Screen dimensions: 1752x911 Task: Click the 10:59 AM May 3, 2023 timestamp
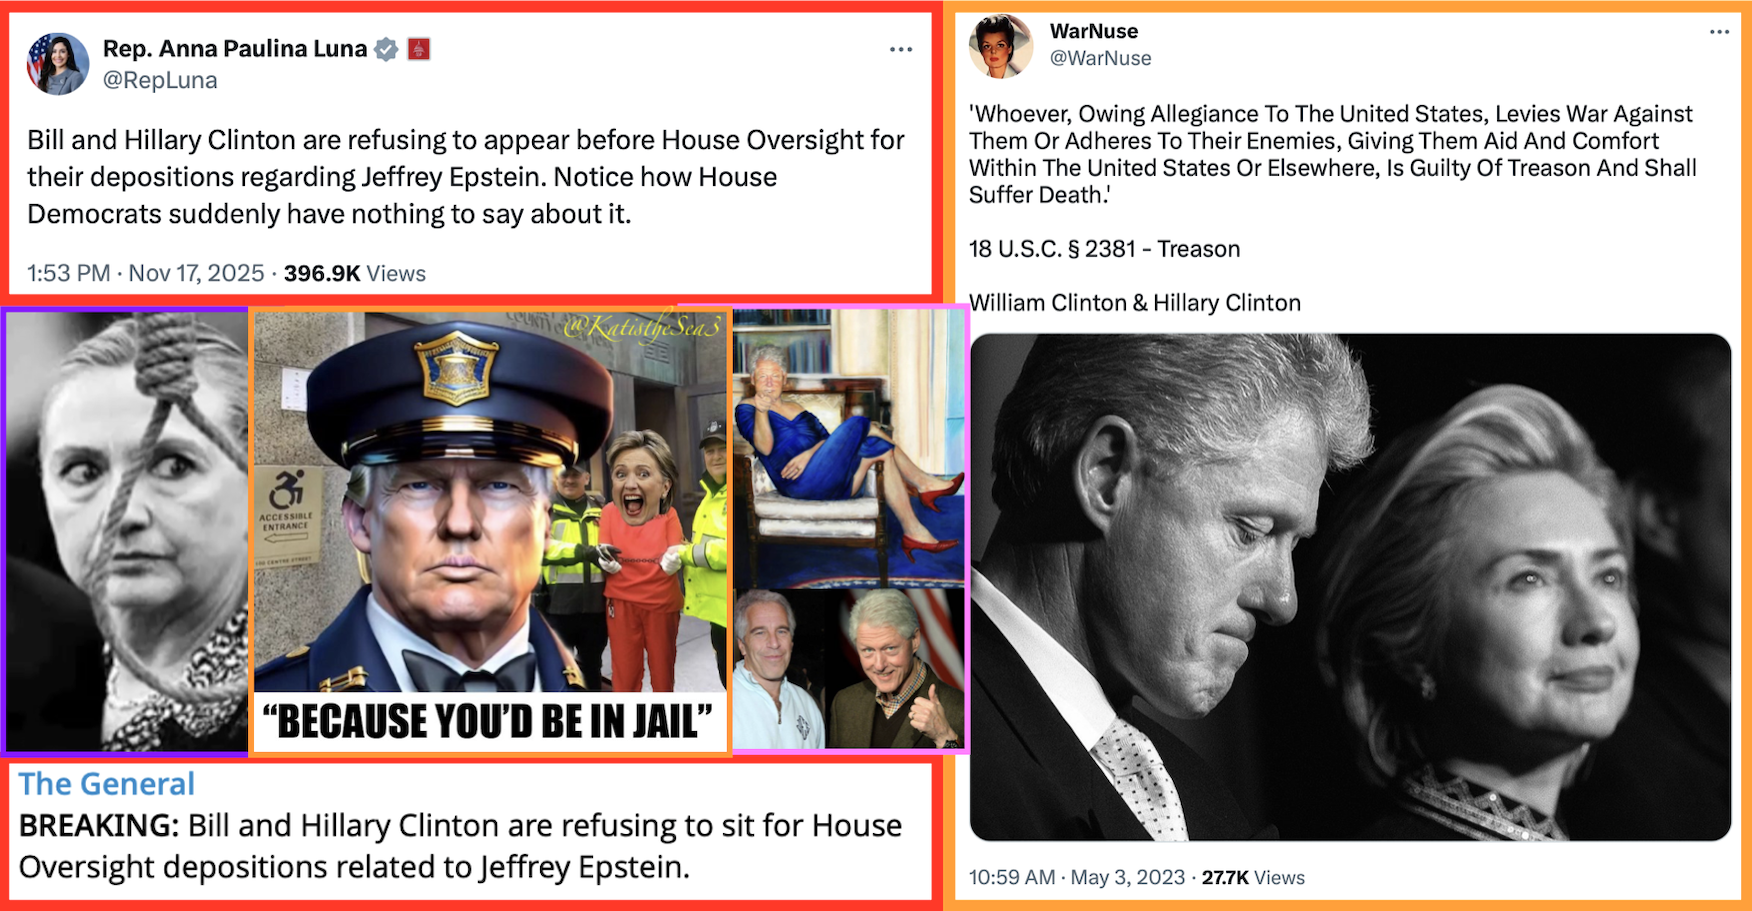[1077, 877]
